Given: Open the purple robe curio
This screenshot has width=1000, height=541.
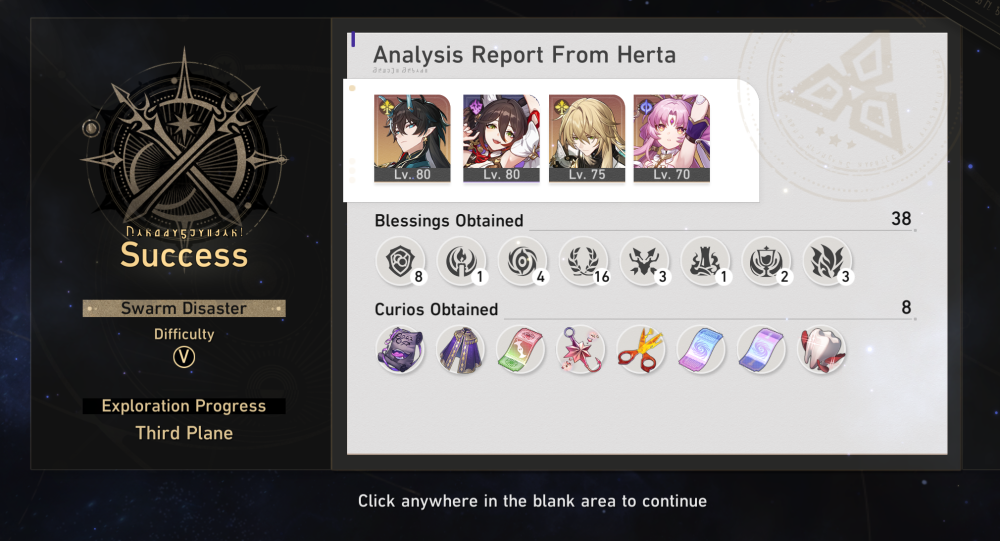Looking at the screenshot, I should (460, 350).
